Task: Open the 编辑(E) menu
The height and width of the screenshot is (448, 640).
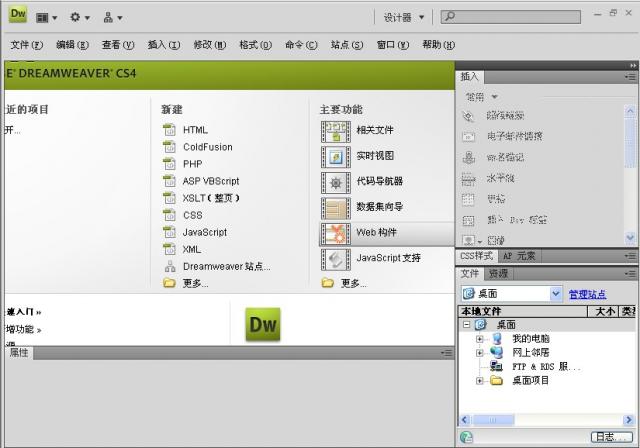Action: click(72, 45)
